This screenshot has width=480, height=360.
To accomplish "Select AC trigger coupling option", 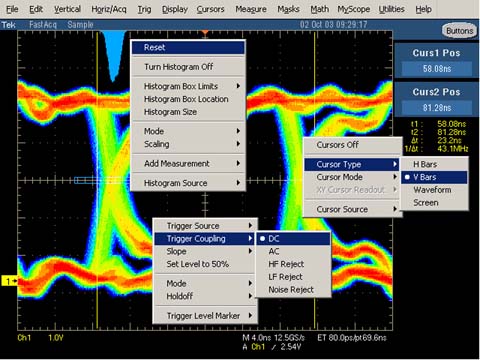I will 293,251.
